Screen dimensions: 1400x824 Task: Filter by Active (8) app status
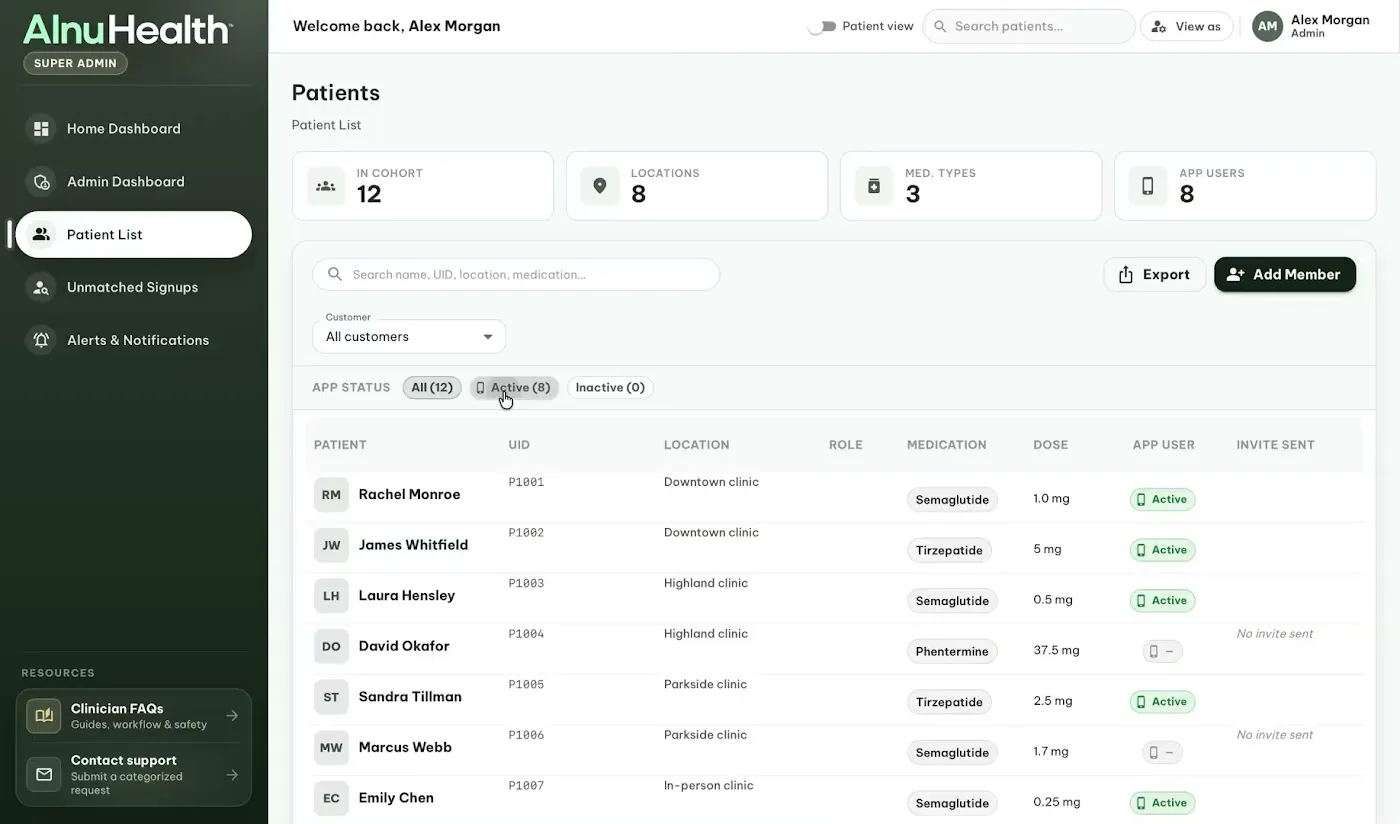pos(514,387)
